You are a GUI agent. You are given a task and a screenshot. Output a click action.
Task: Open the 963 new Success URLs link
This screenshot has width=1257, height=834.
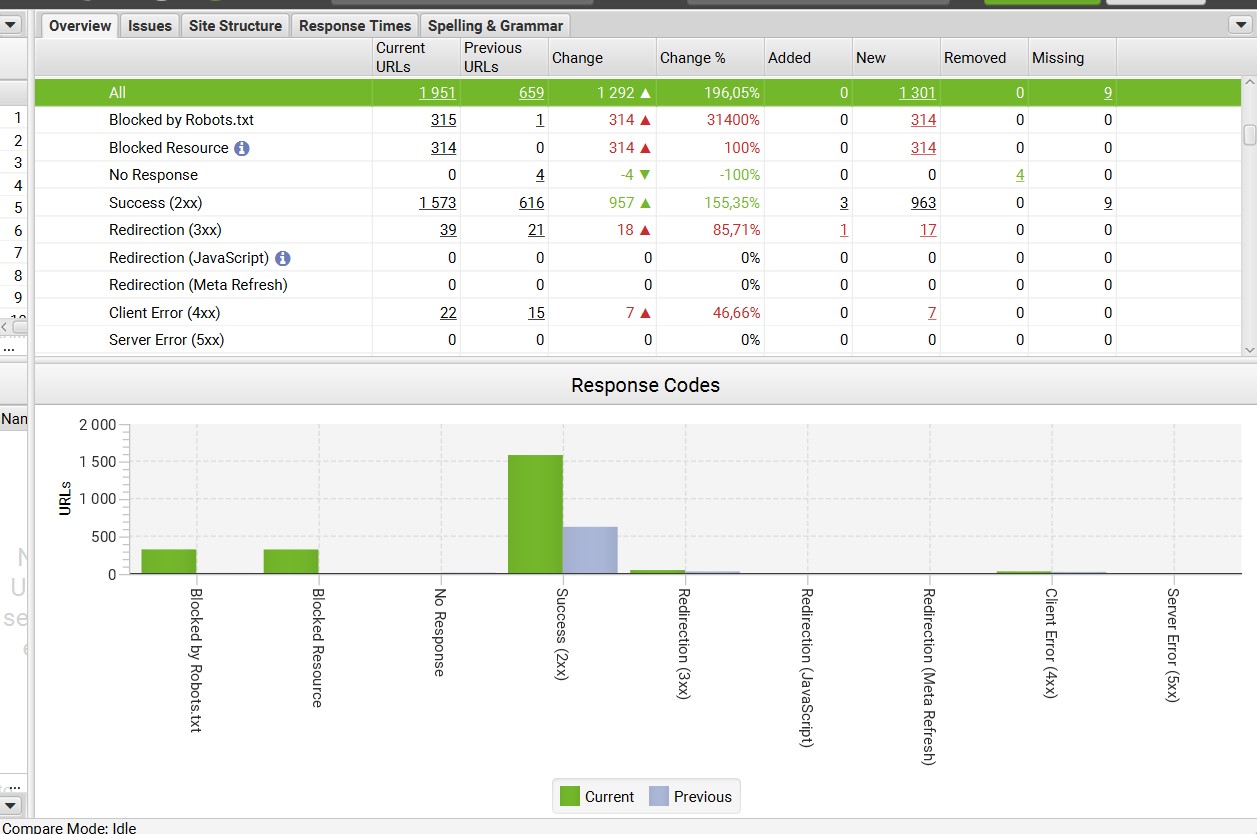[x=923, y=203]
